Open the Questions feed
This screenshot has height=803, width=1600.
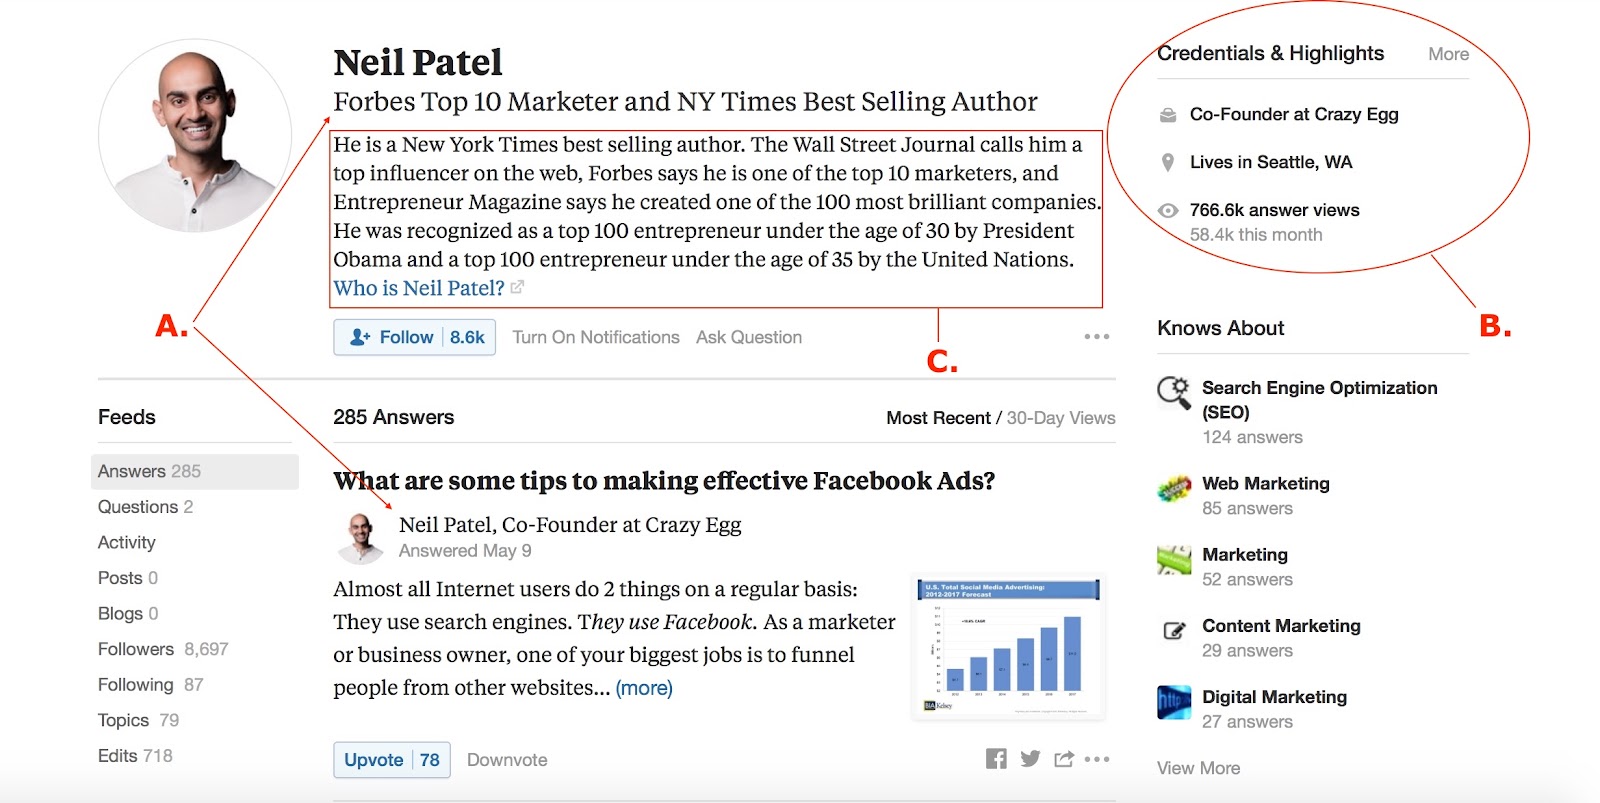click(146, 507)
